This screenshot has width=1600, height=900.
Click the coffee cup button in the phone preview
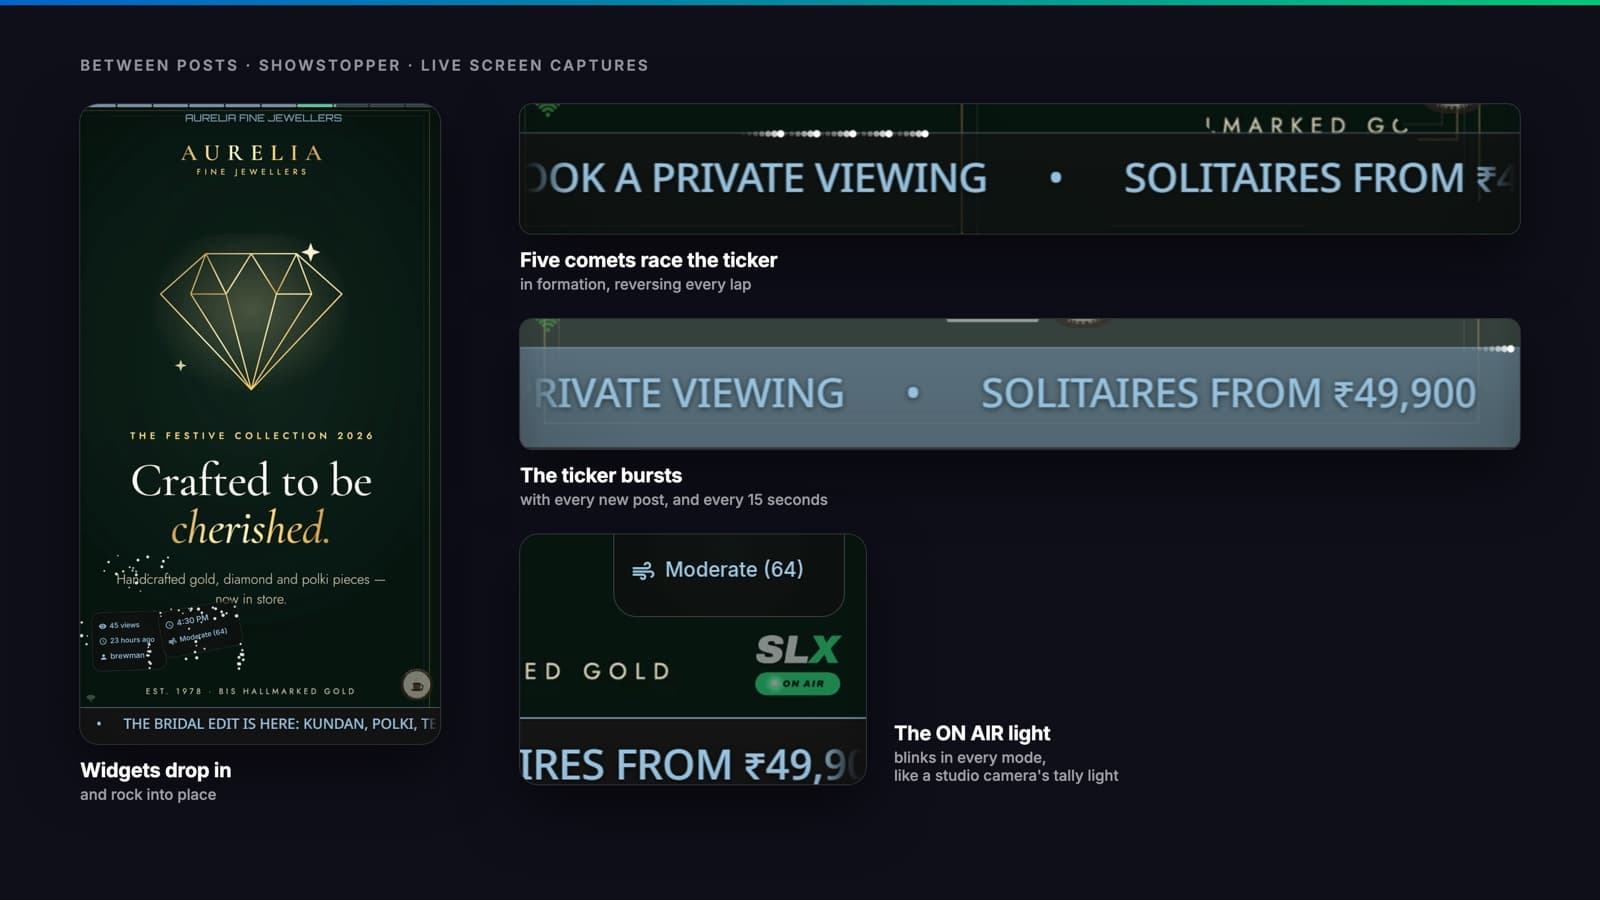(416, 684)
